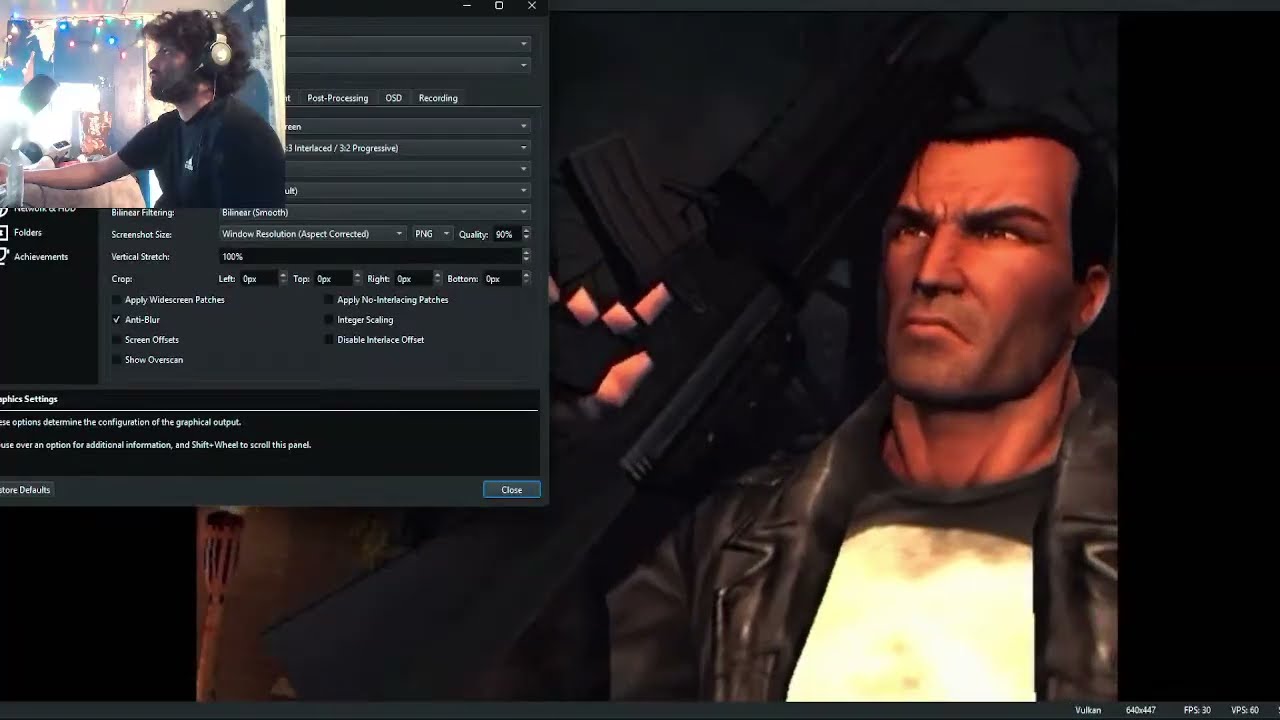Click the Restore Defaults button
Image resolution: width=1280 pixels, height=720 pixels.
pyautogui.click(x=27, y=490)
